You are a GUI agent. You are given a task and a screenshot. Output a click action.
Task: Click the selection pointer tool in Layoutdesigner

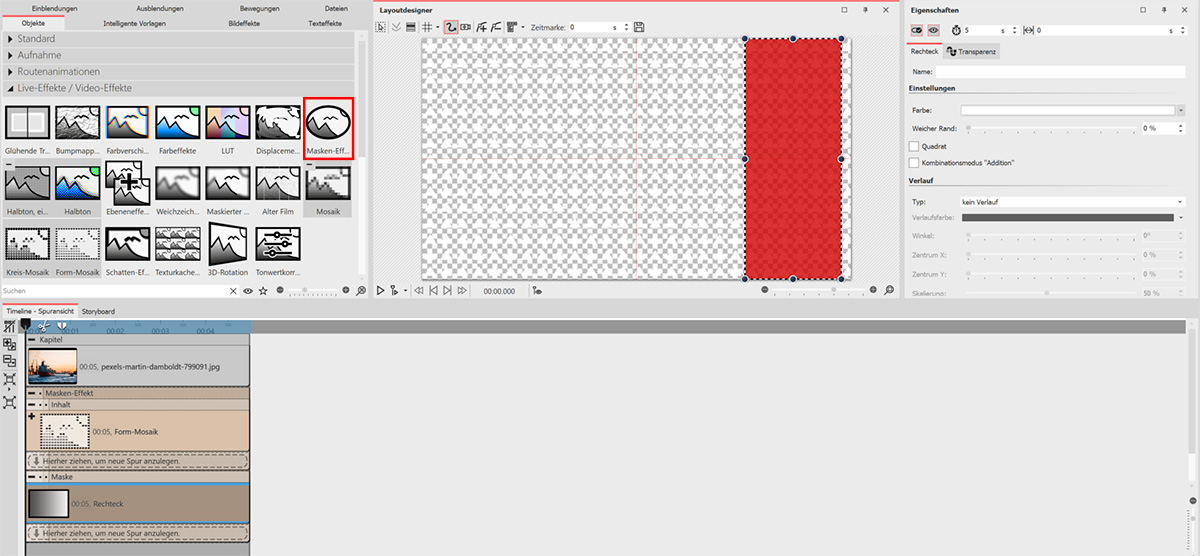pos(380,27)
